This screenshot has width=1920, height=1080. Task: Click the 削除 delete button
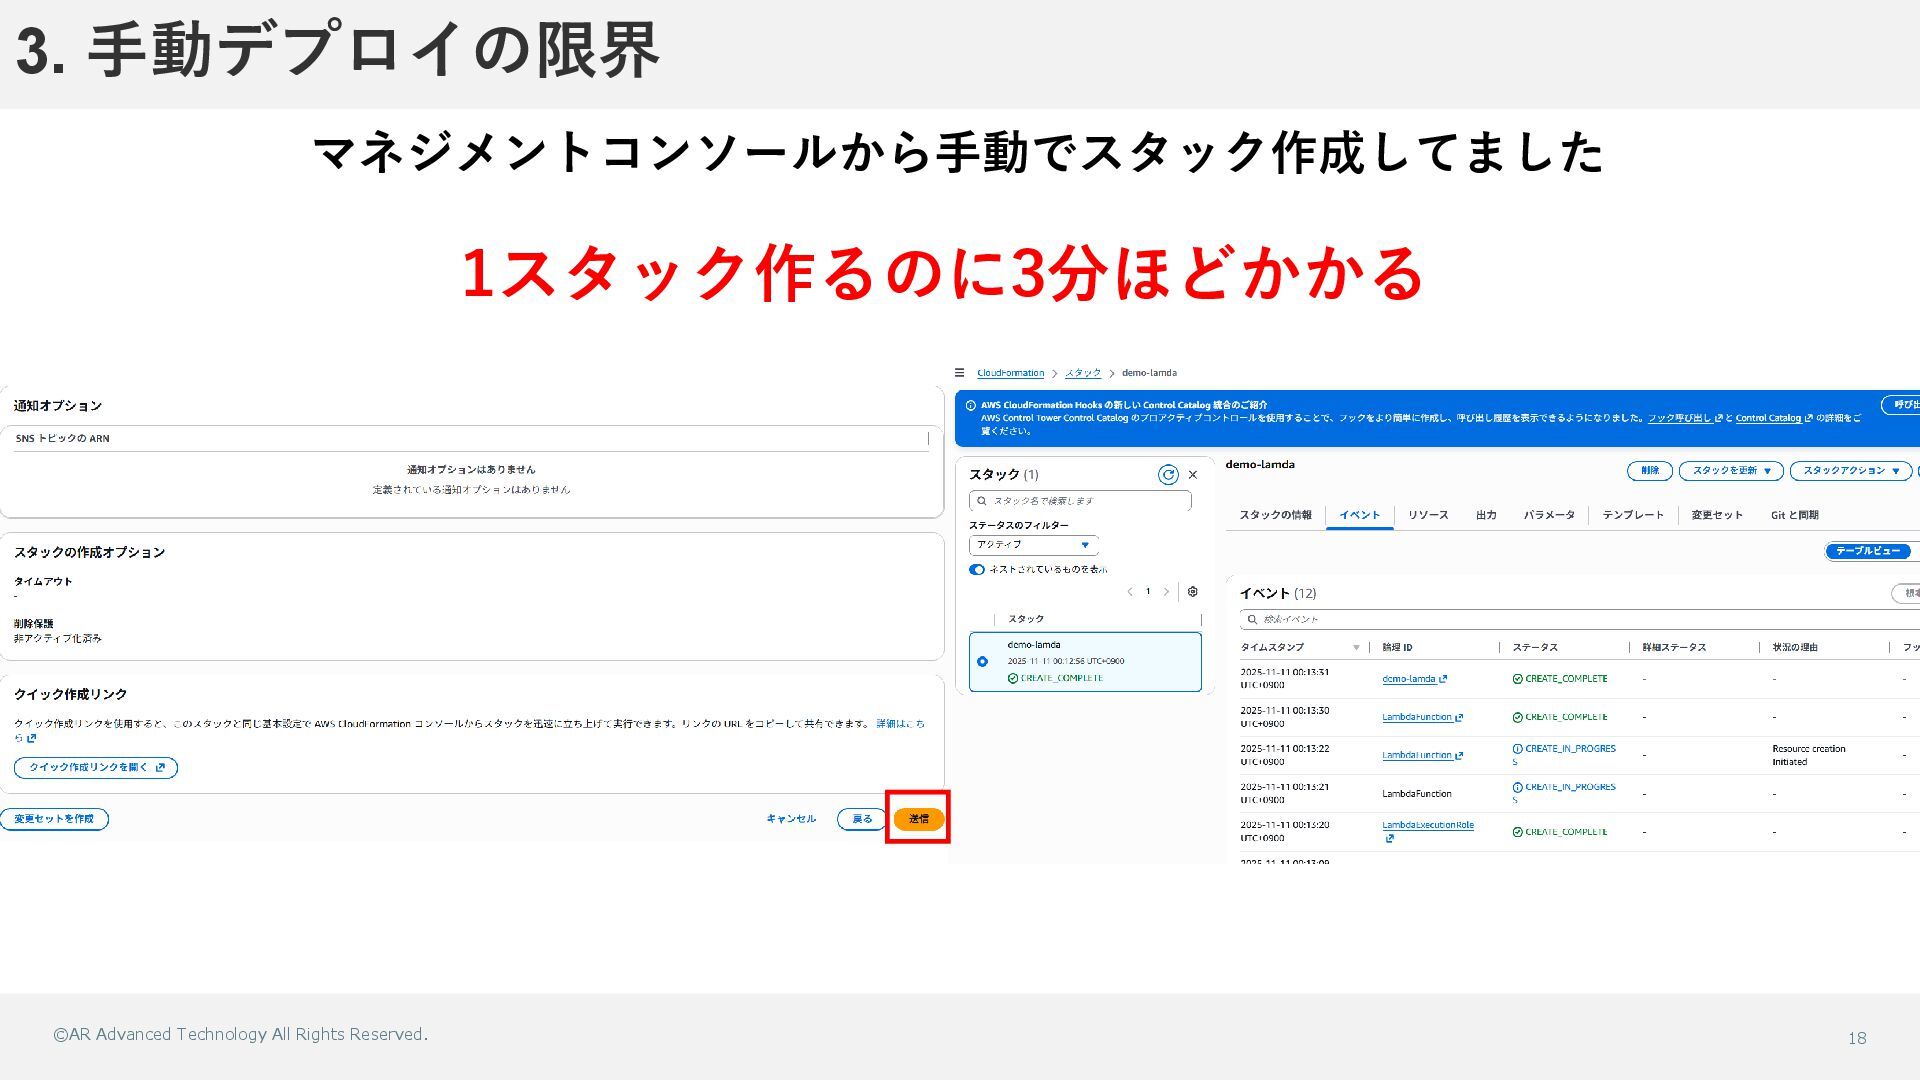[1649, 471]
